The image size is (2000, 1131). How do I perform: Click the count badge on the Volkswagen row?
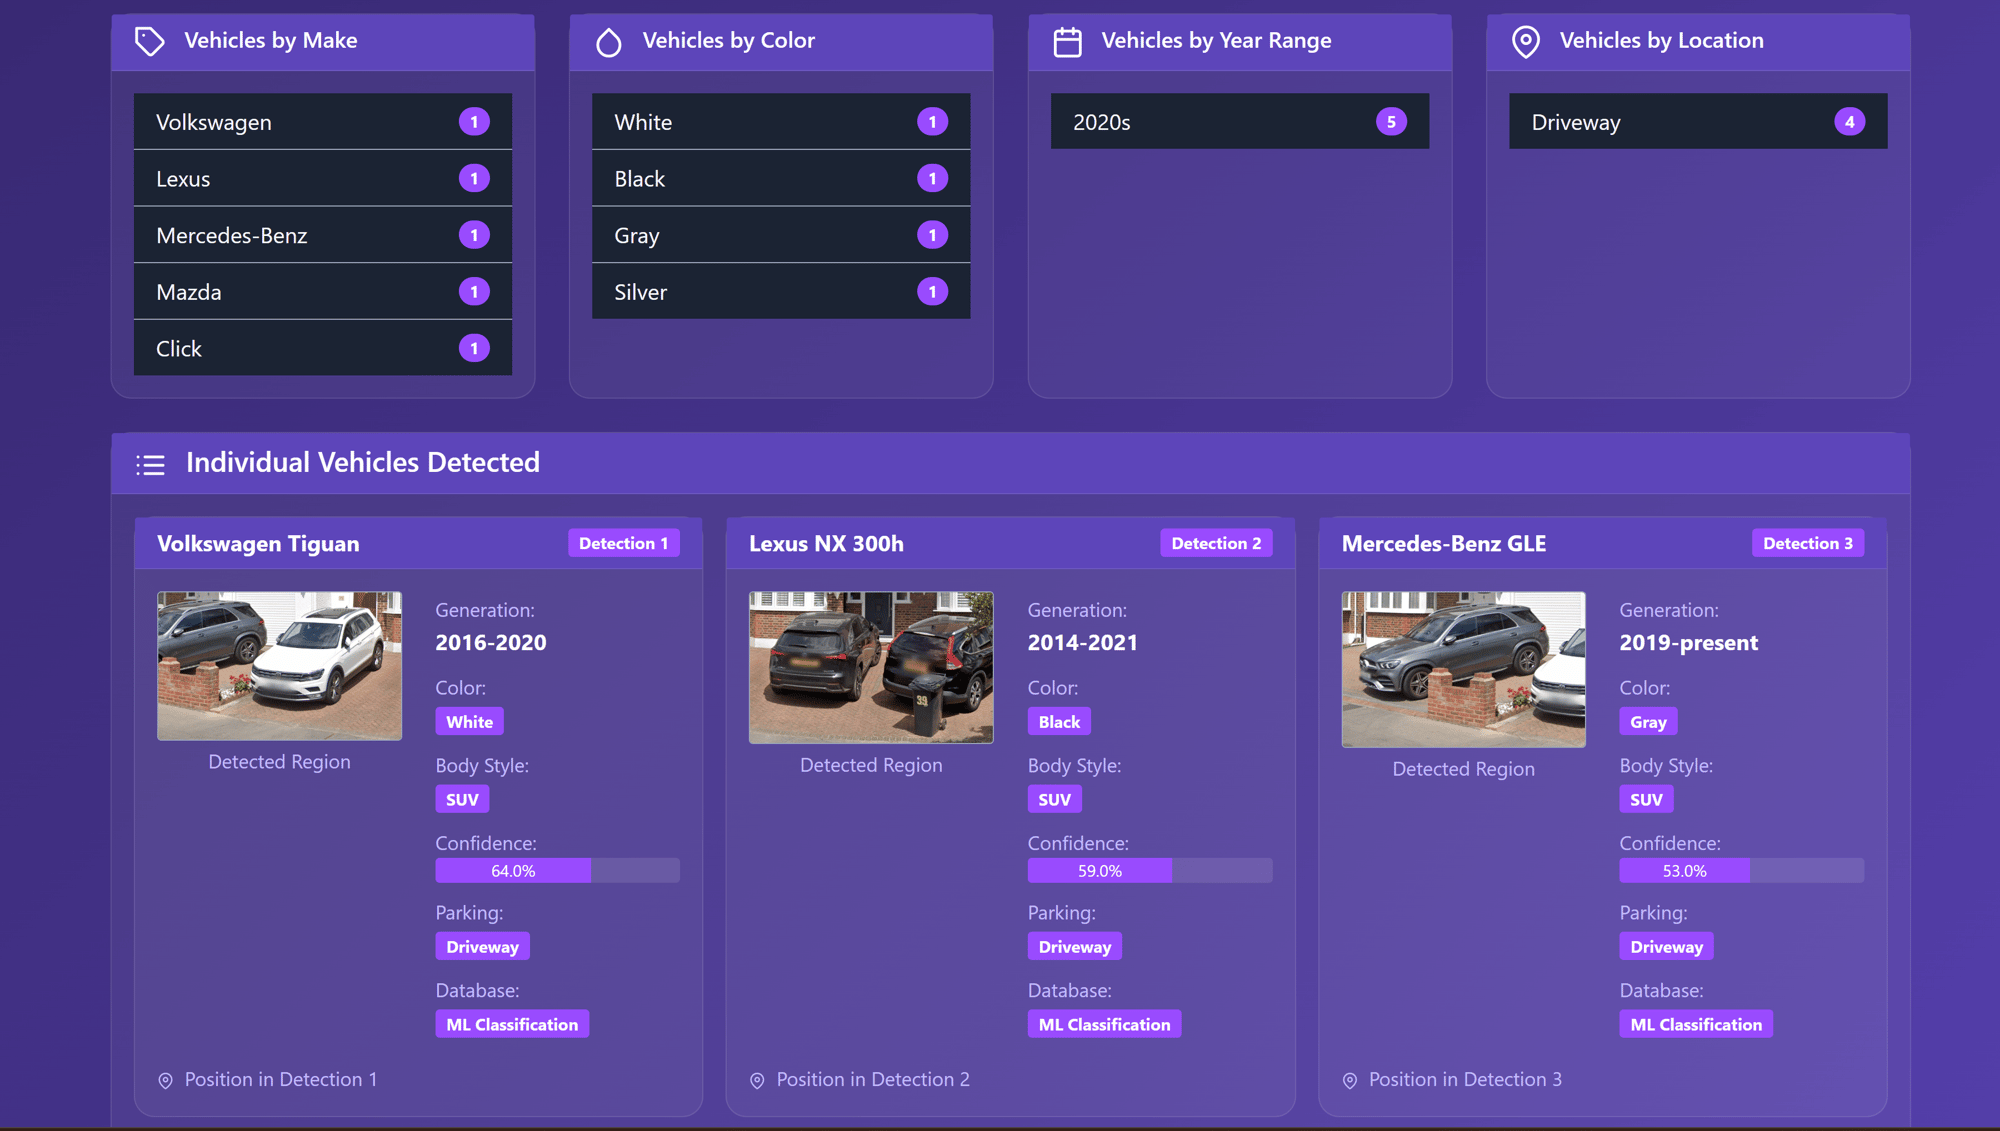point(474,122)
